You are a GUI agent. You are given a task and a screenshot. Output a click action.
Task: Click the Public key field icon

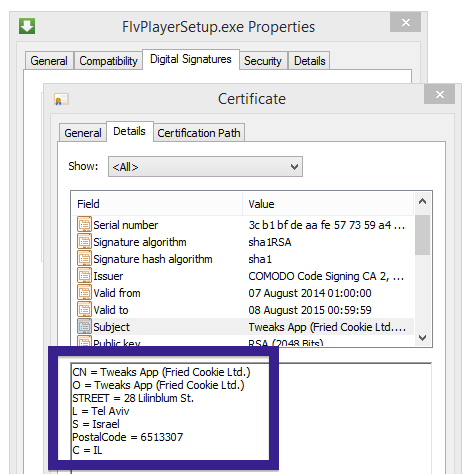click(84, 341)
